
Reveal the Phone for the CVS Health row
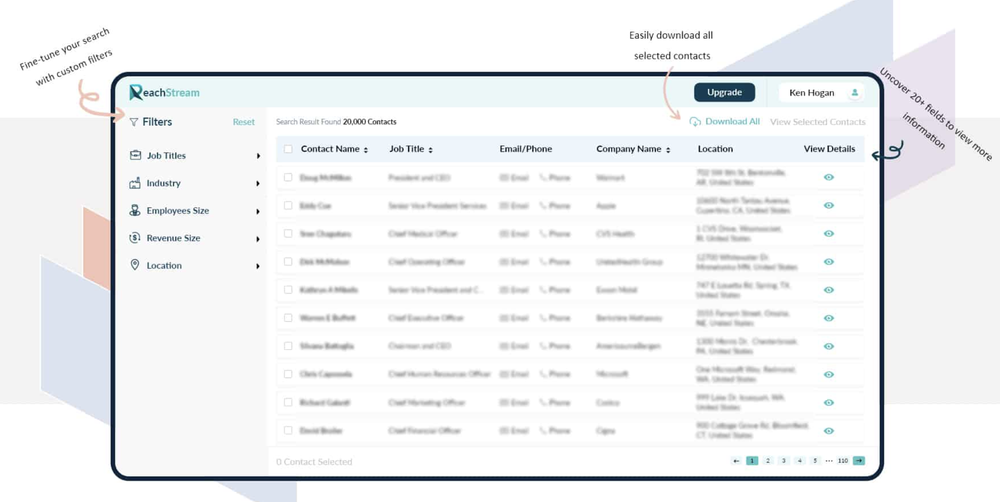pyautogui.click(x=554, y=233)
